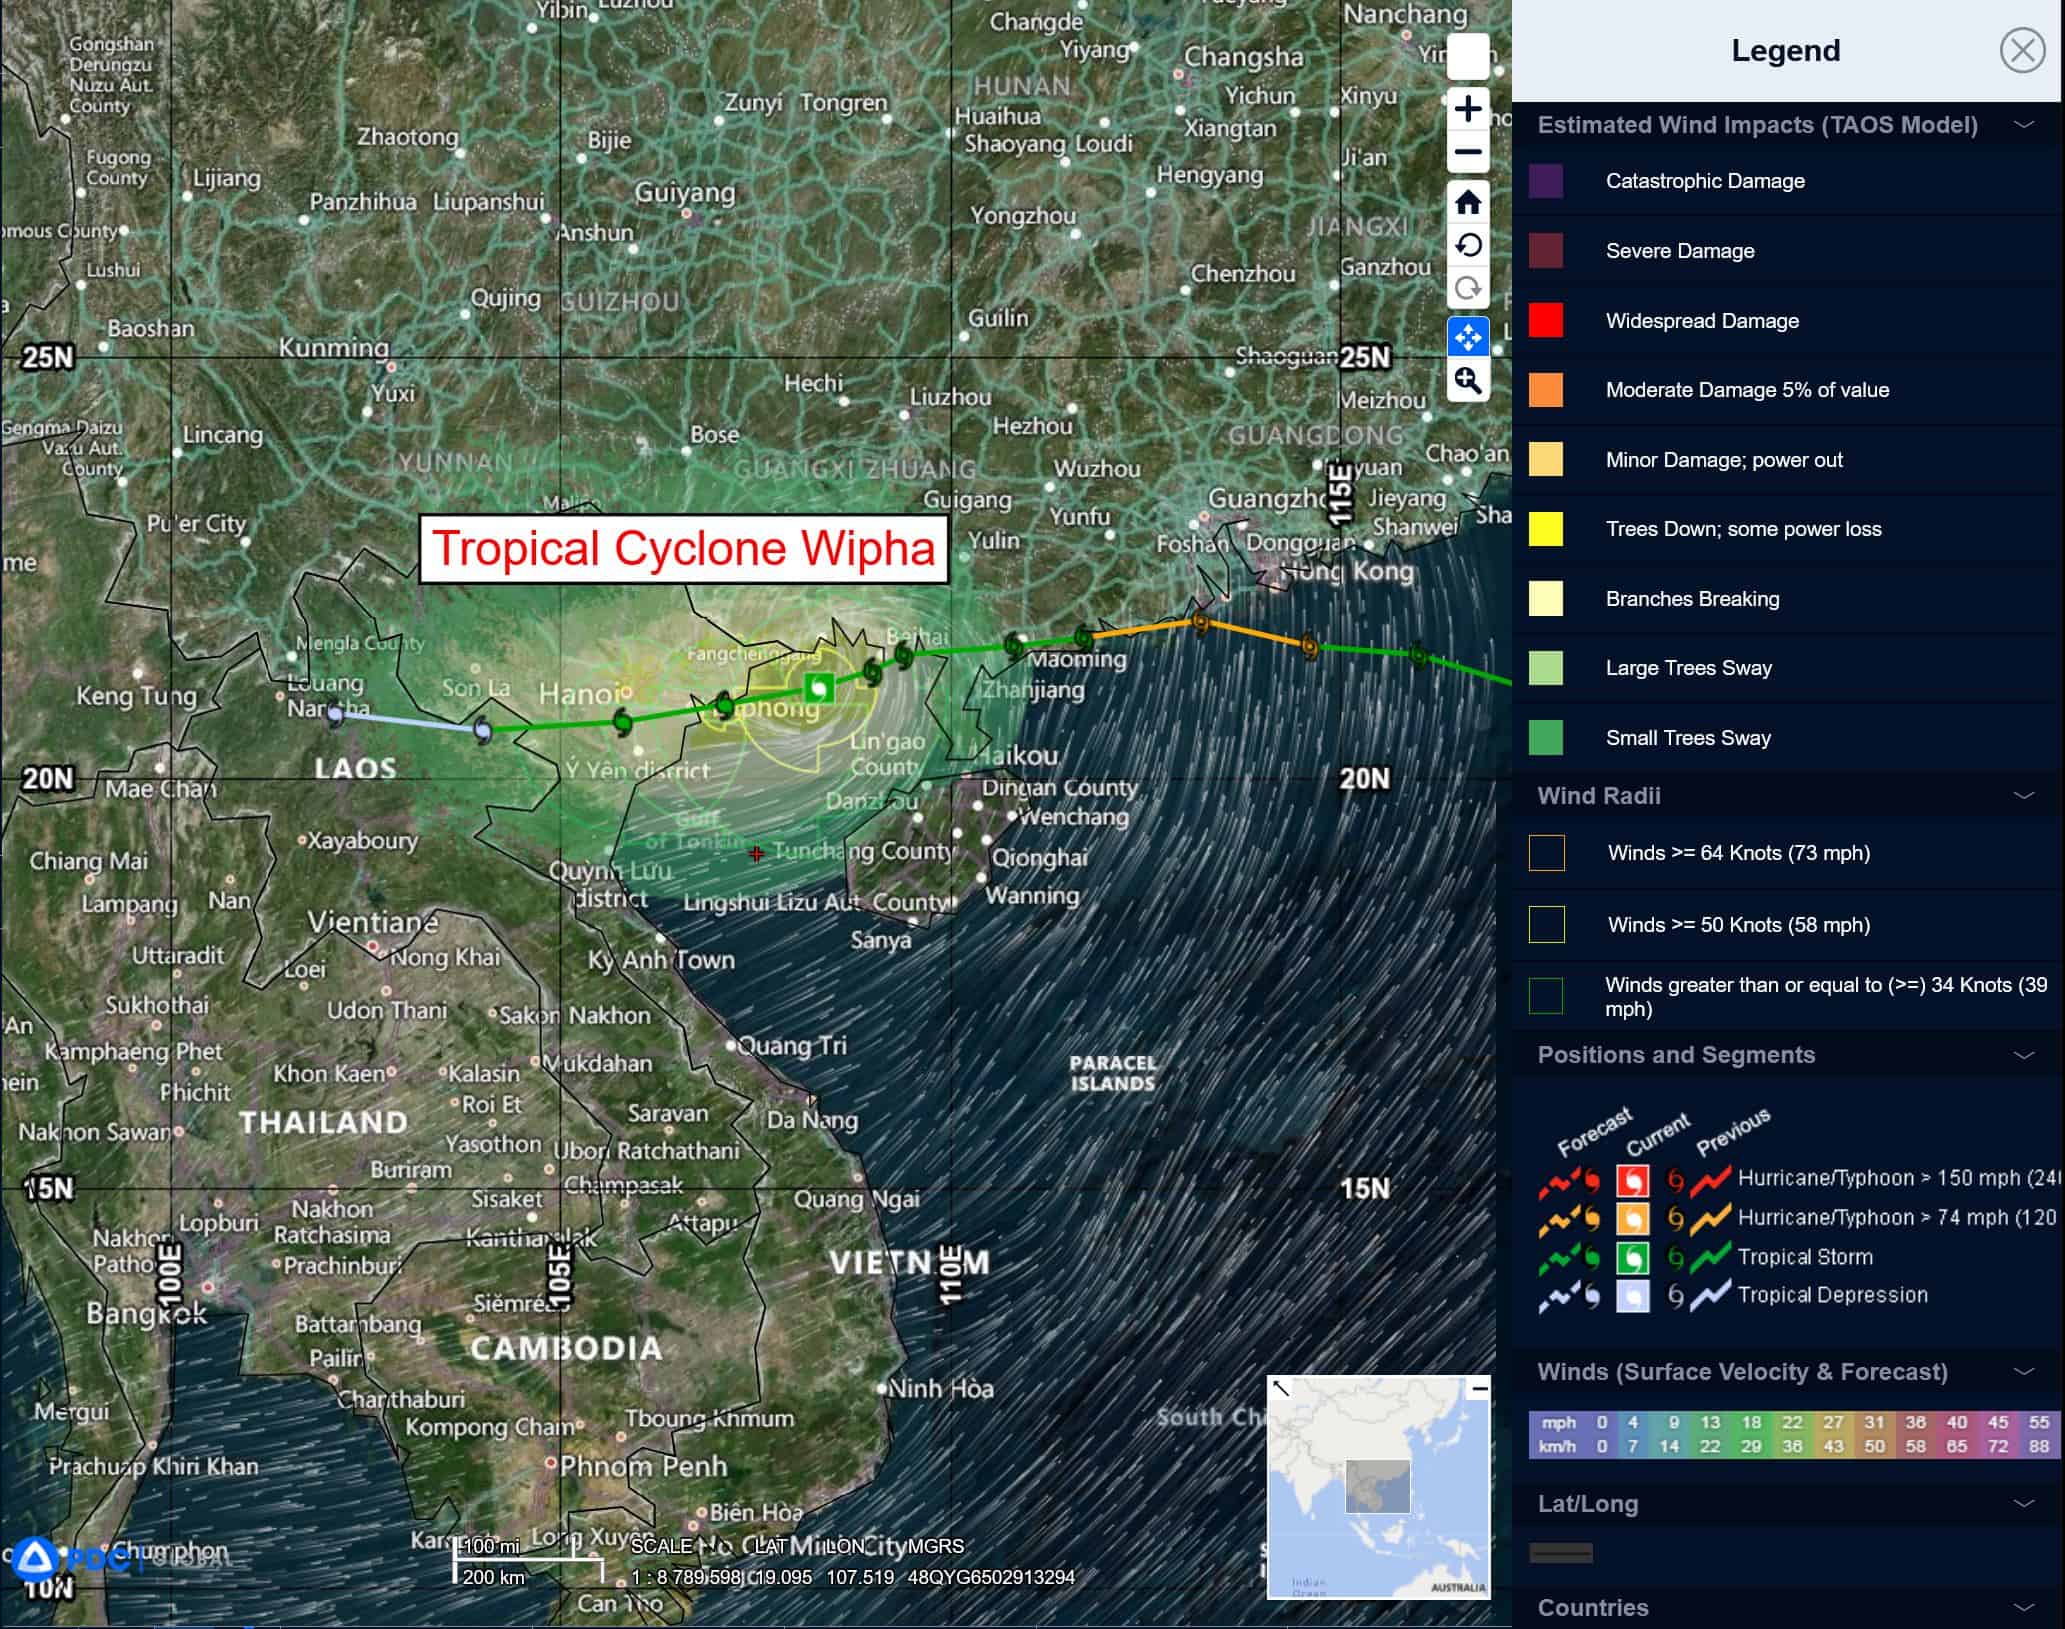
Task: Go to next map extent arrow
Action: [x=1468, y=289]
